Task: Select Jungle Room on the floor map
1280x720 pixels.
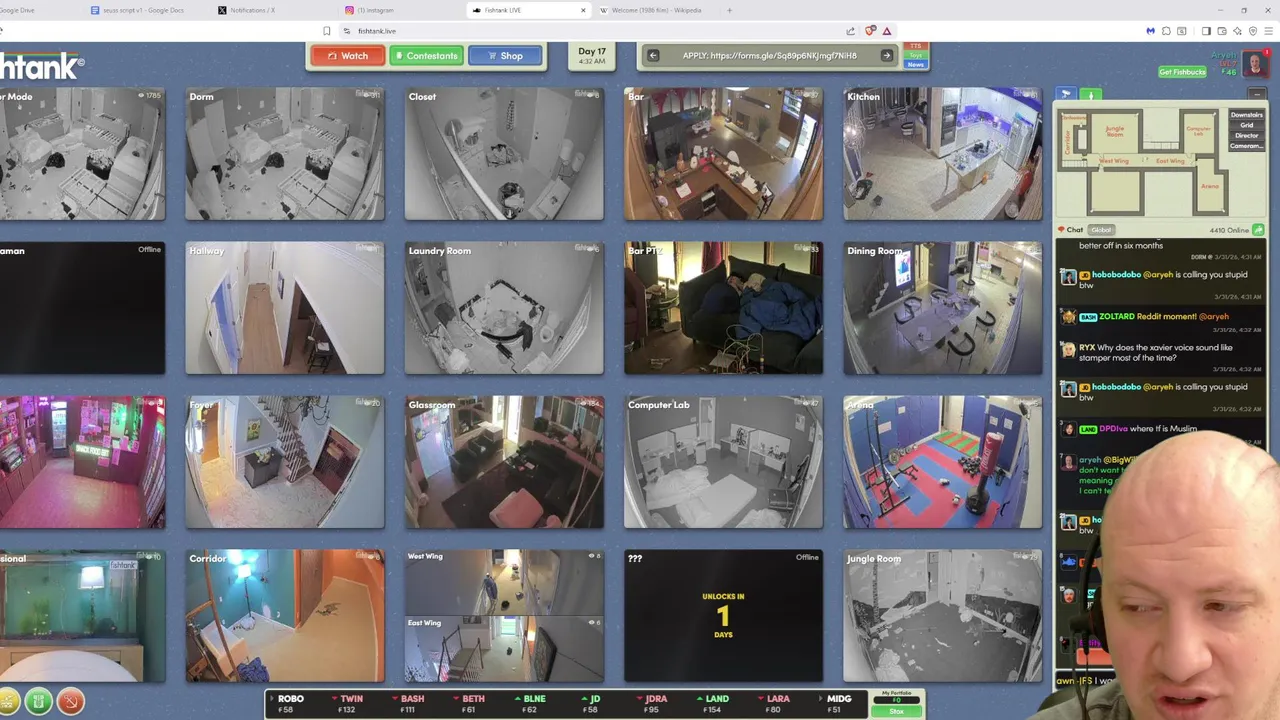Action: [1115, 130]
